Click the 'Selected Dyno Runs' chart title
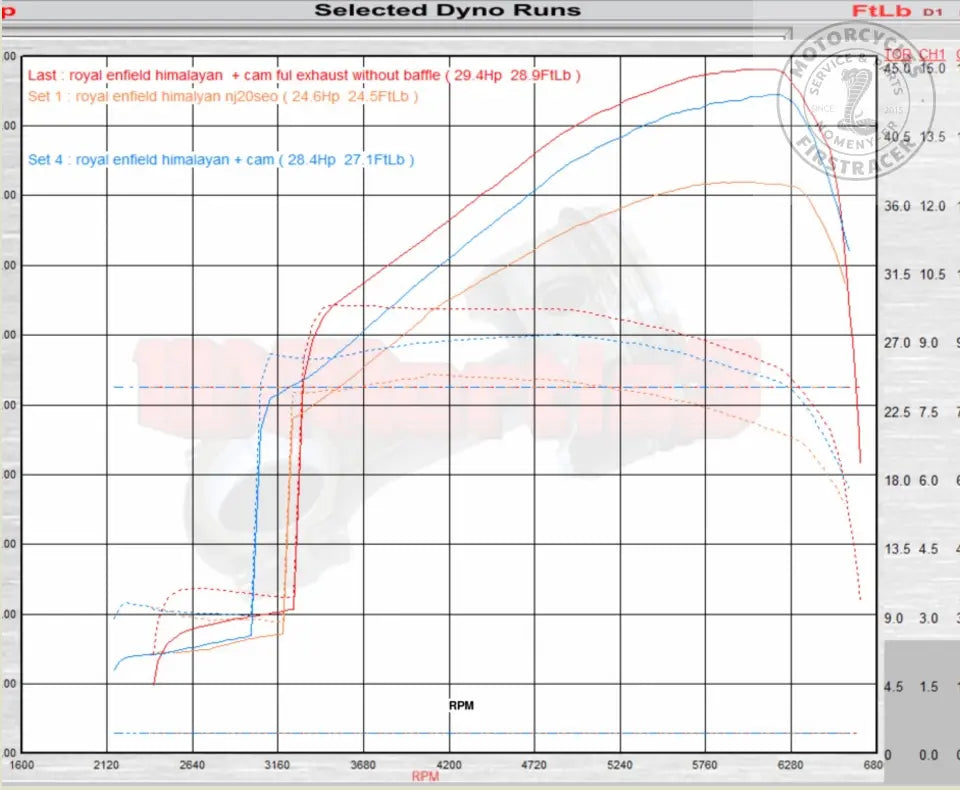Viewport: 960px width, 790px height. 447,11
